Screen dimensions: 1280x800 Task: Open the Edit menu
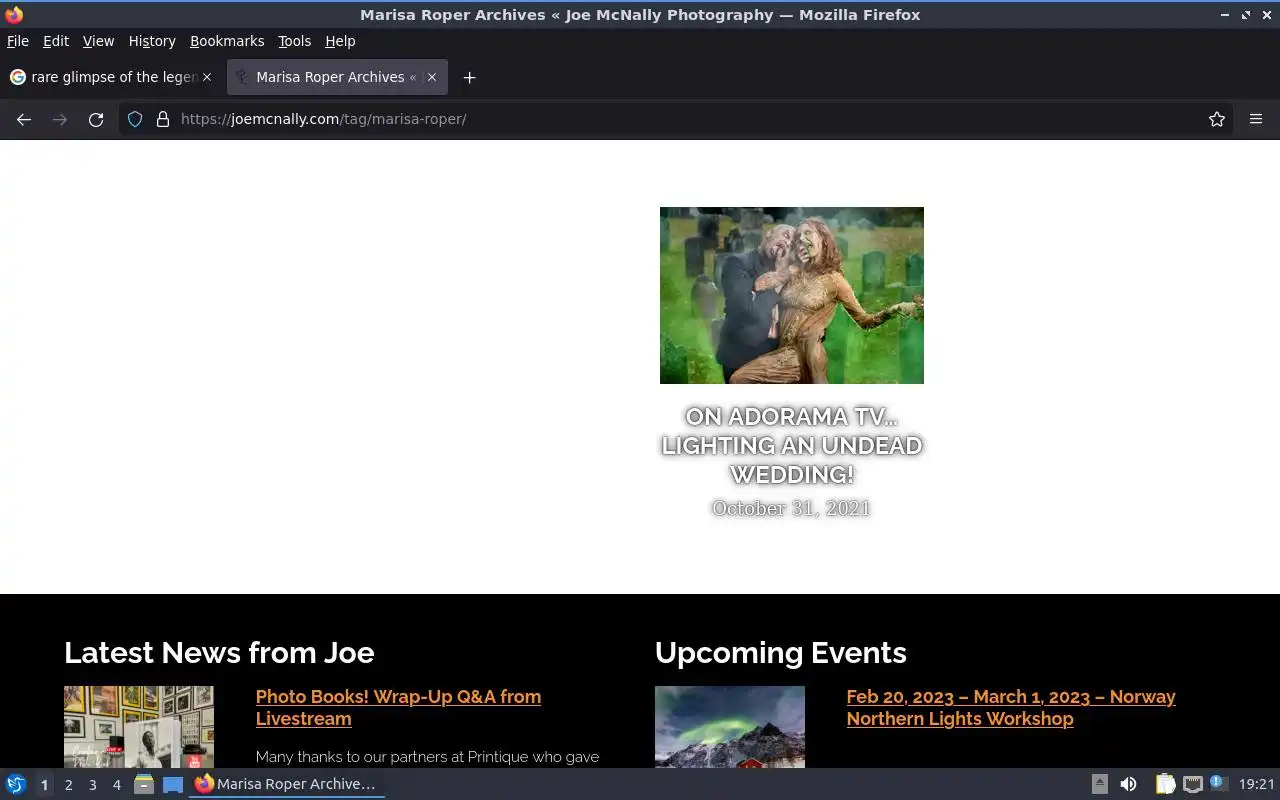click(x=56, y=41)
